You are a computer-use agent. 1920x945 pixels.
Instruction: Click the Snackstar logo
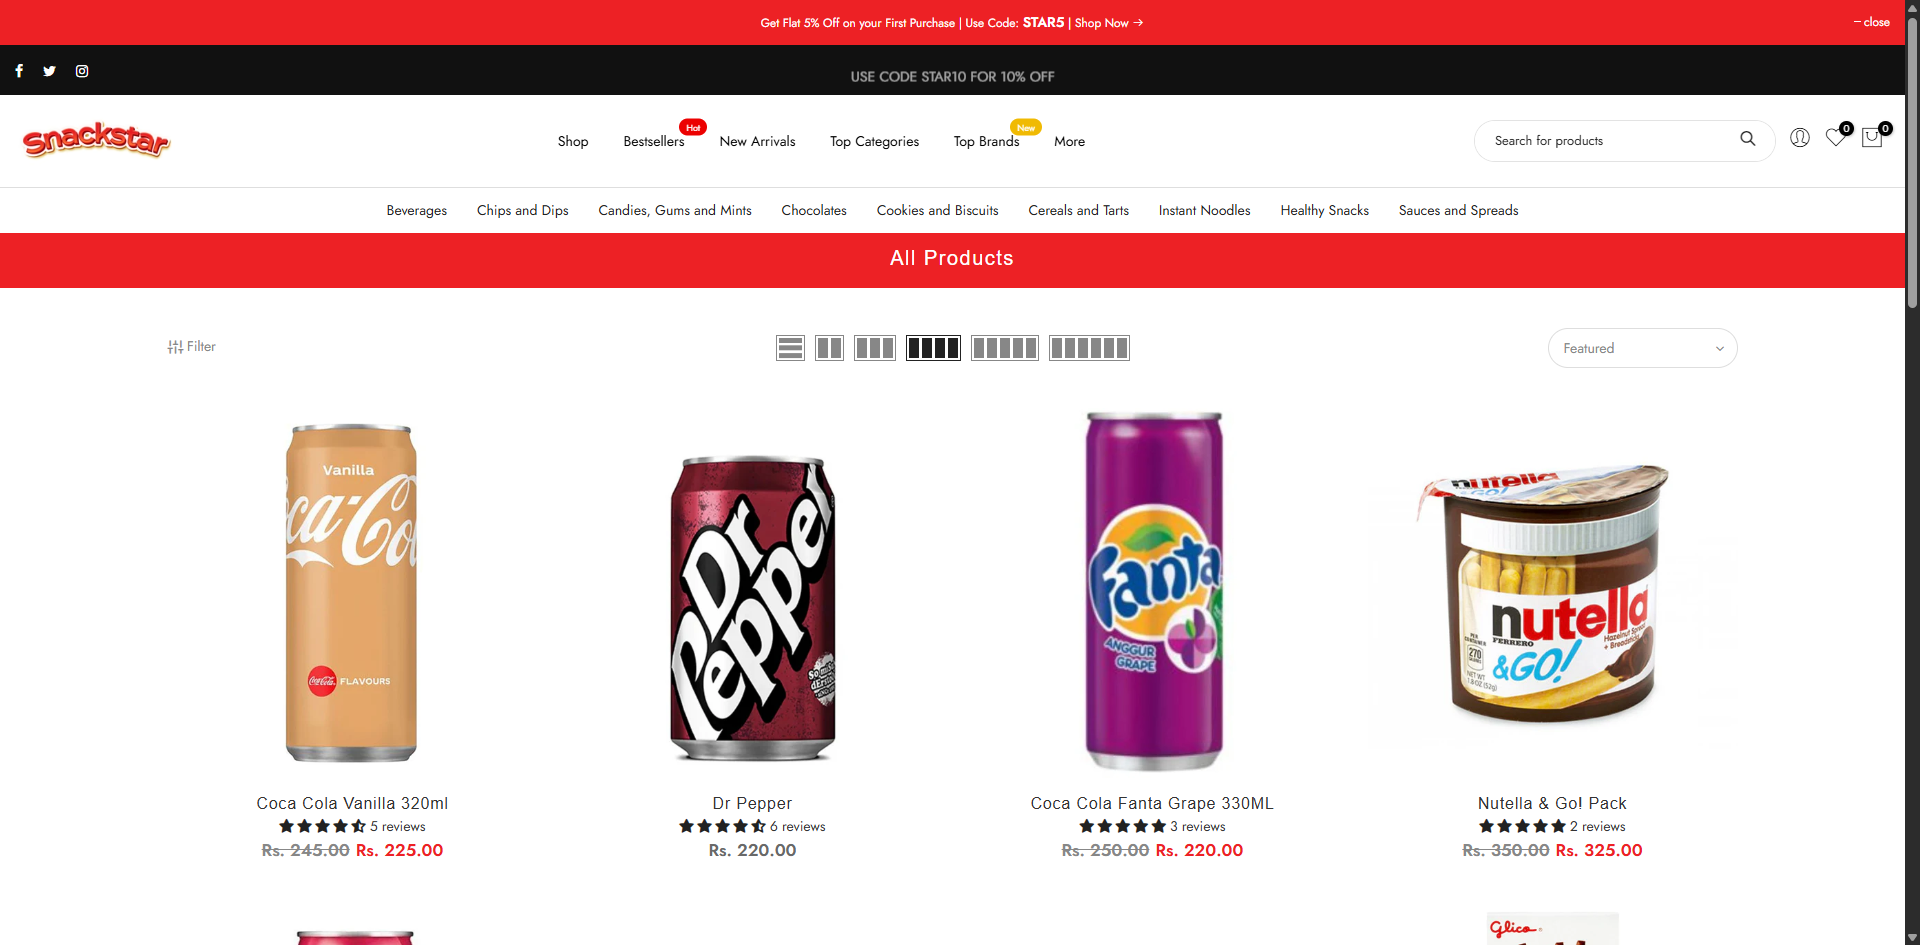point(96,140)
